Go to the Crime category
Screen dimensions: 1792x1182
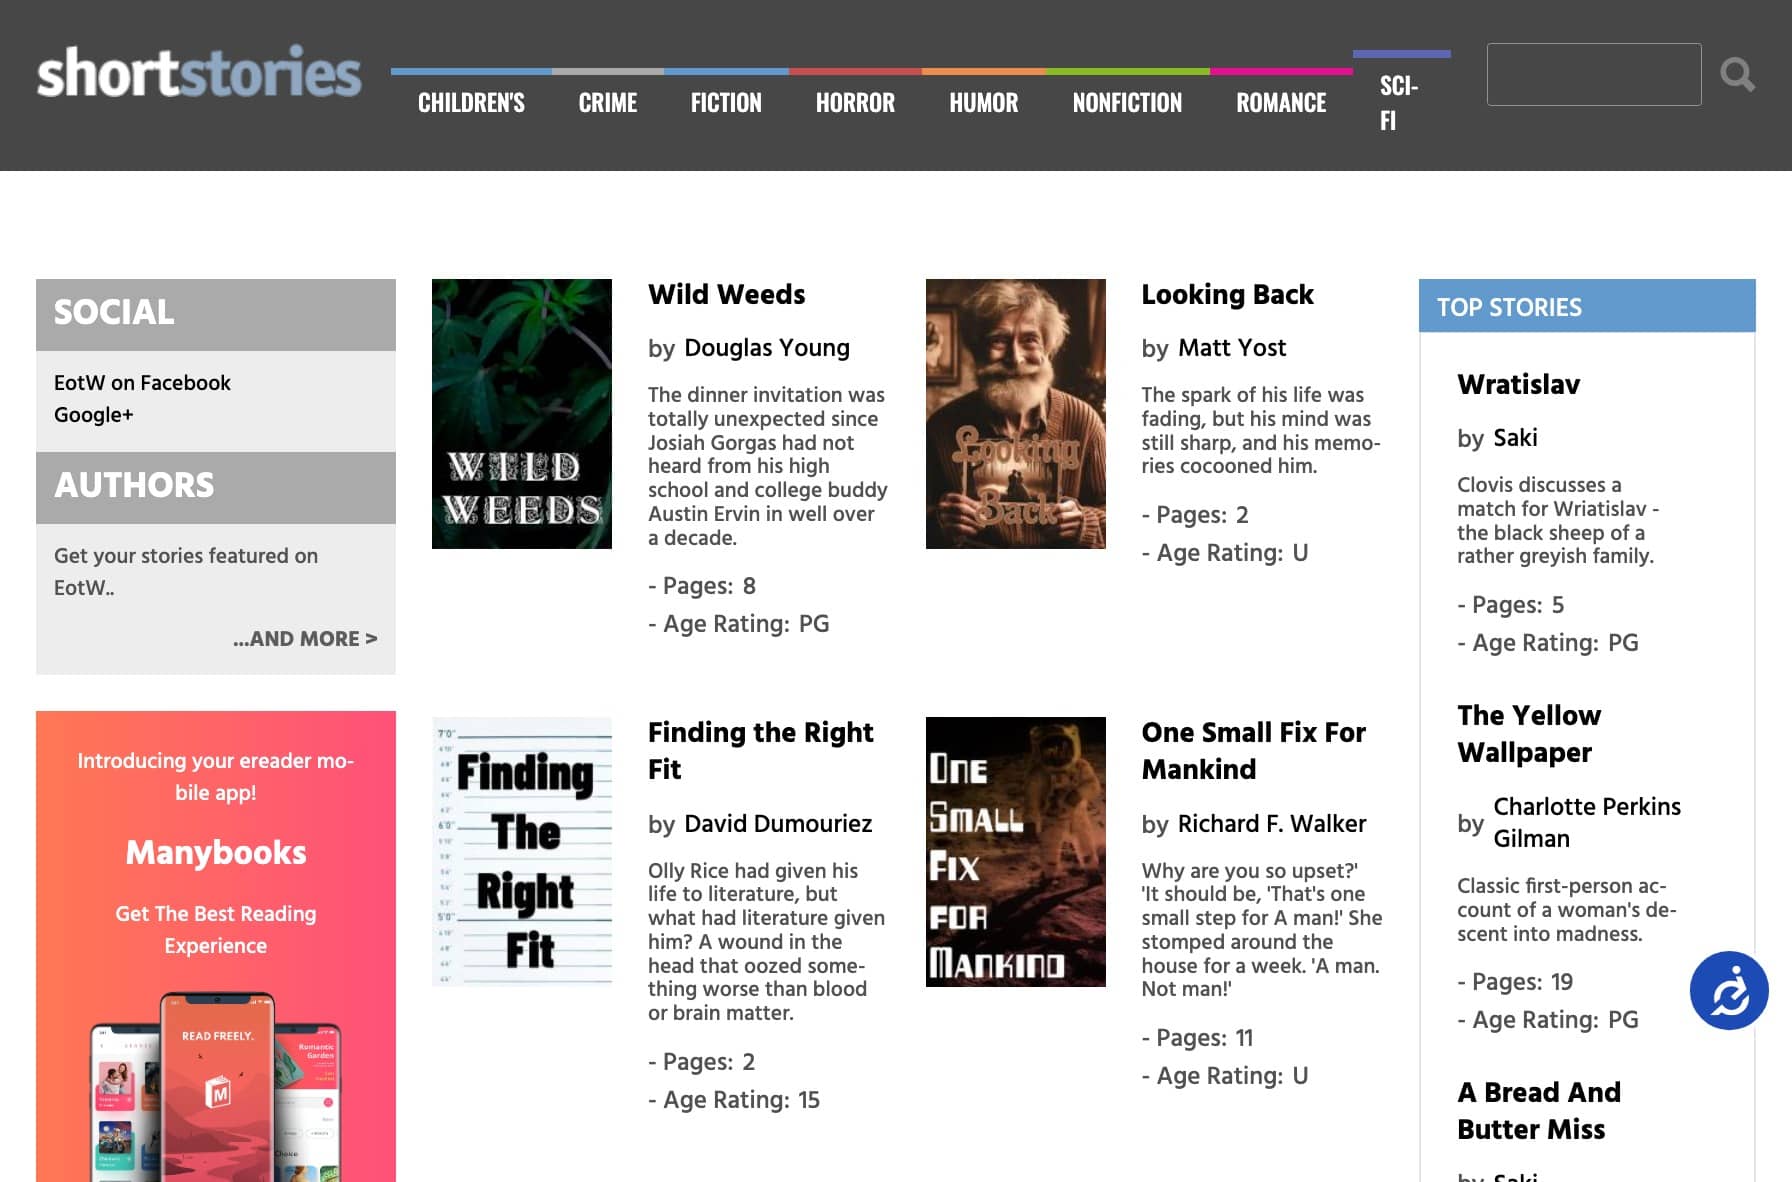click(607, 103)
